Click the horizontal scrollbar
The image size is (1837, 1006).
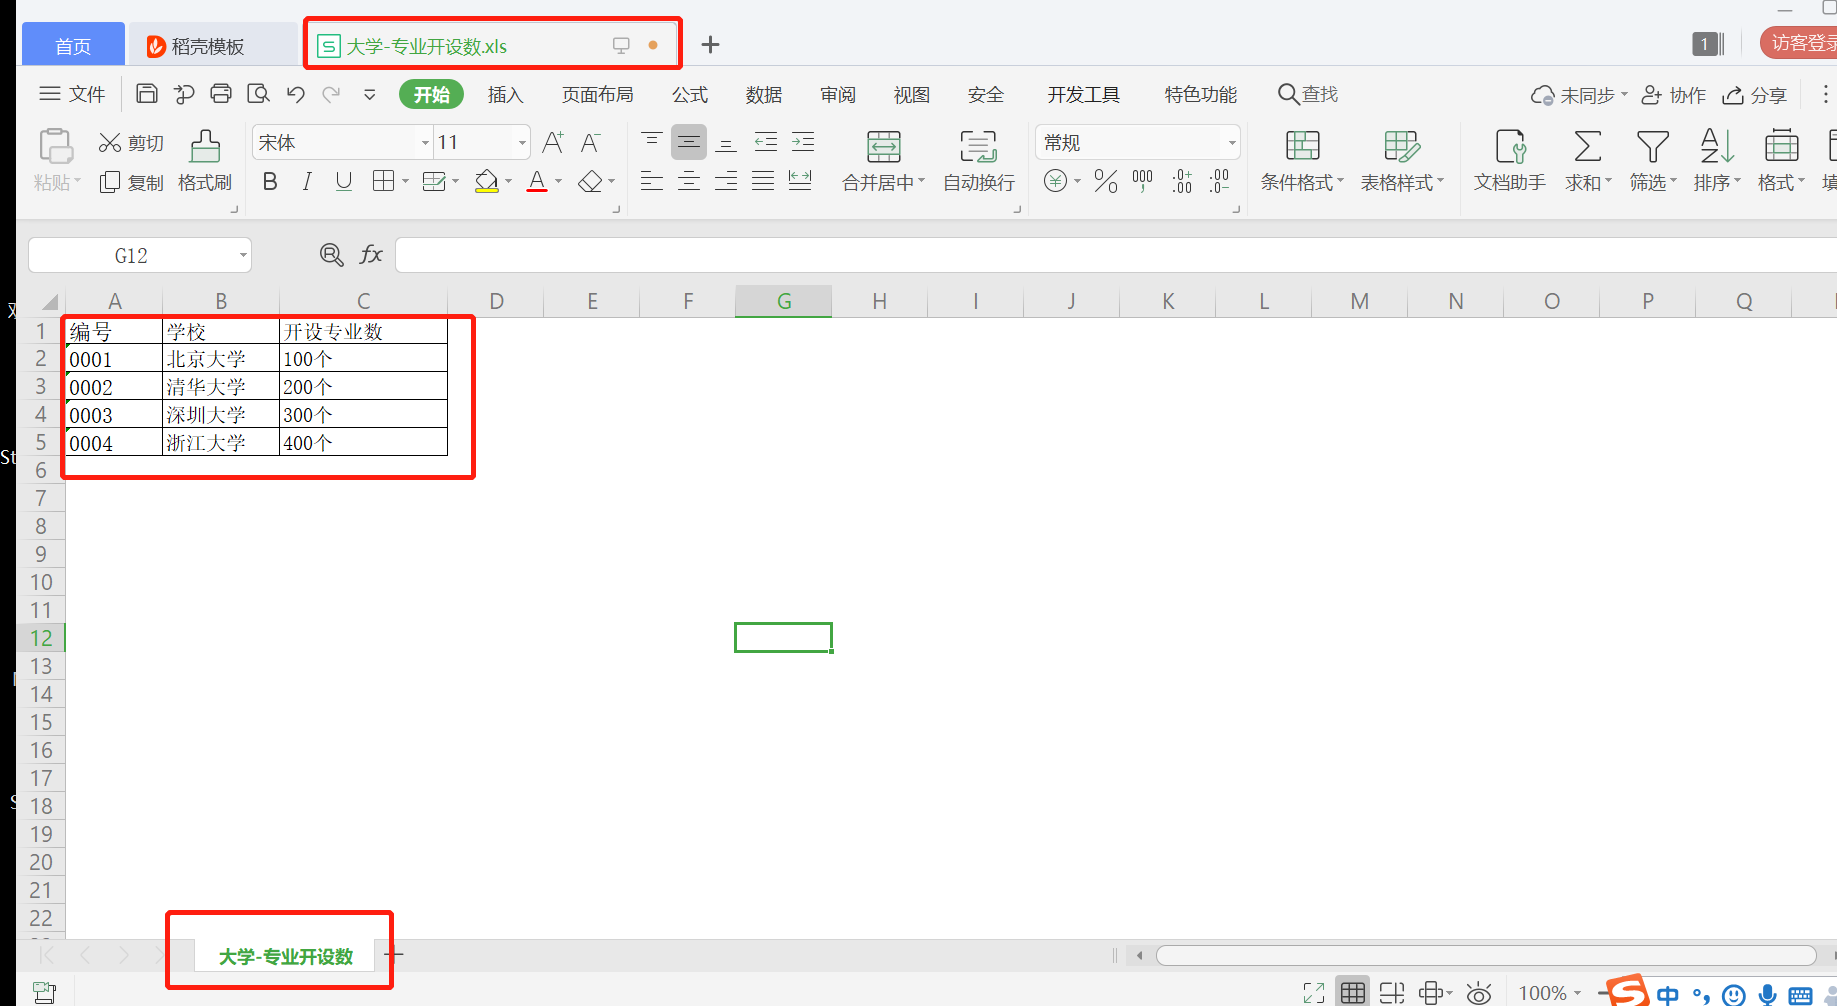pos(1485,955)
